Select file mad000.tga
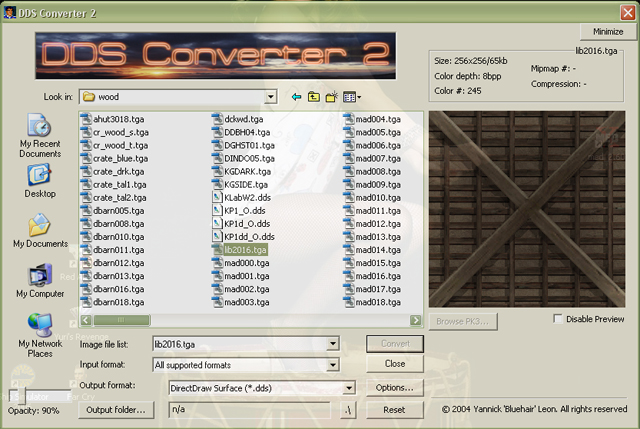Image resolution: width=640 pixels, height=429 pixels. pos(240,262)
